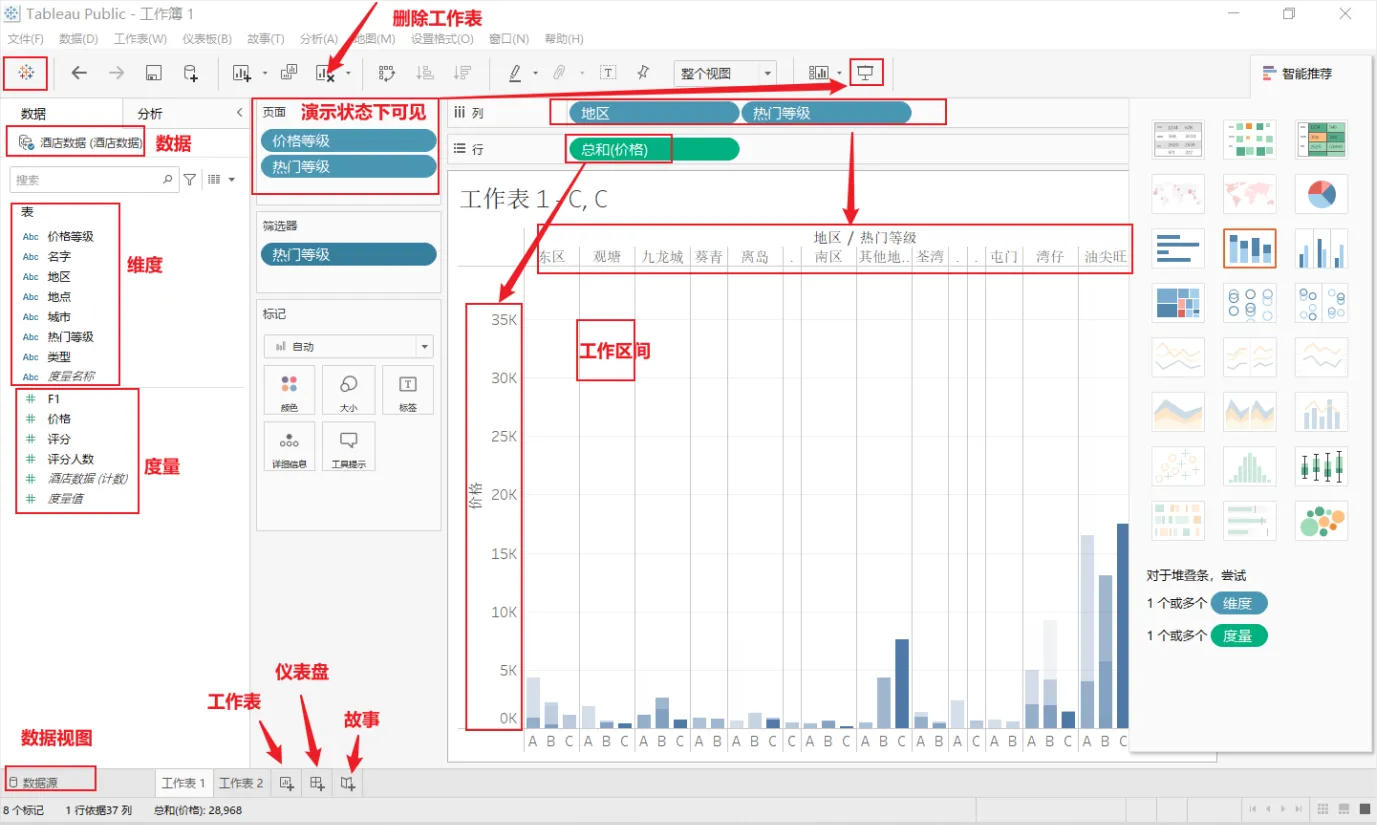Click the 地区 pill on columns shelf
The width and height of the screenshot is (1377, 825).
[653, 113]
